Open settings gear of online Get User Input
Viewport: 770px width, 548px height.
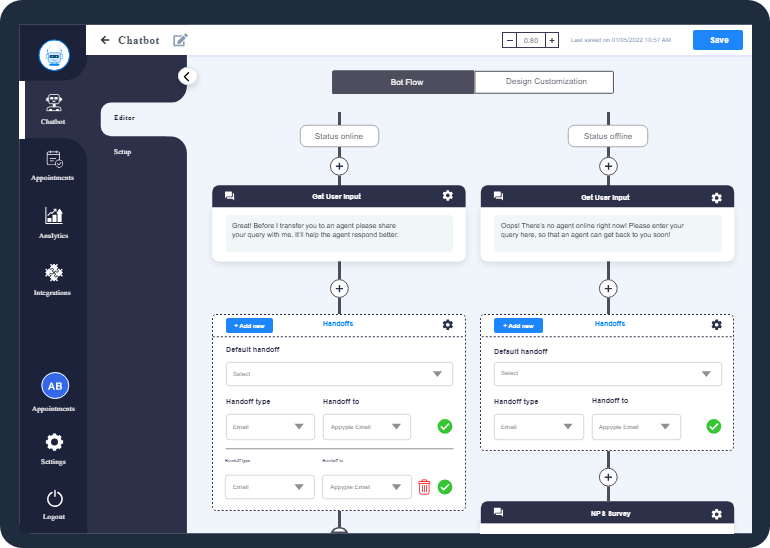tap(448, 196)
